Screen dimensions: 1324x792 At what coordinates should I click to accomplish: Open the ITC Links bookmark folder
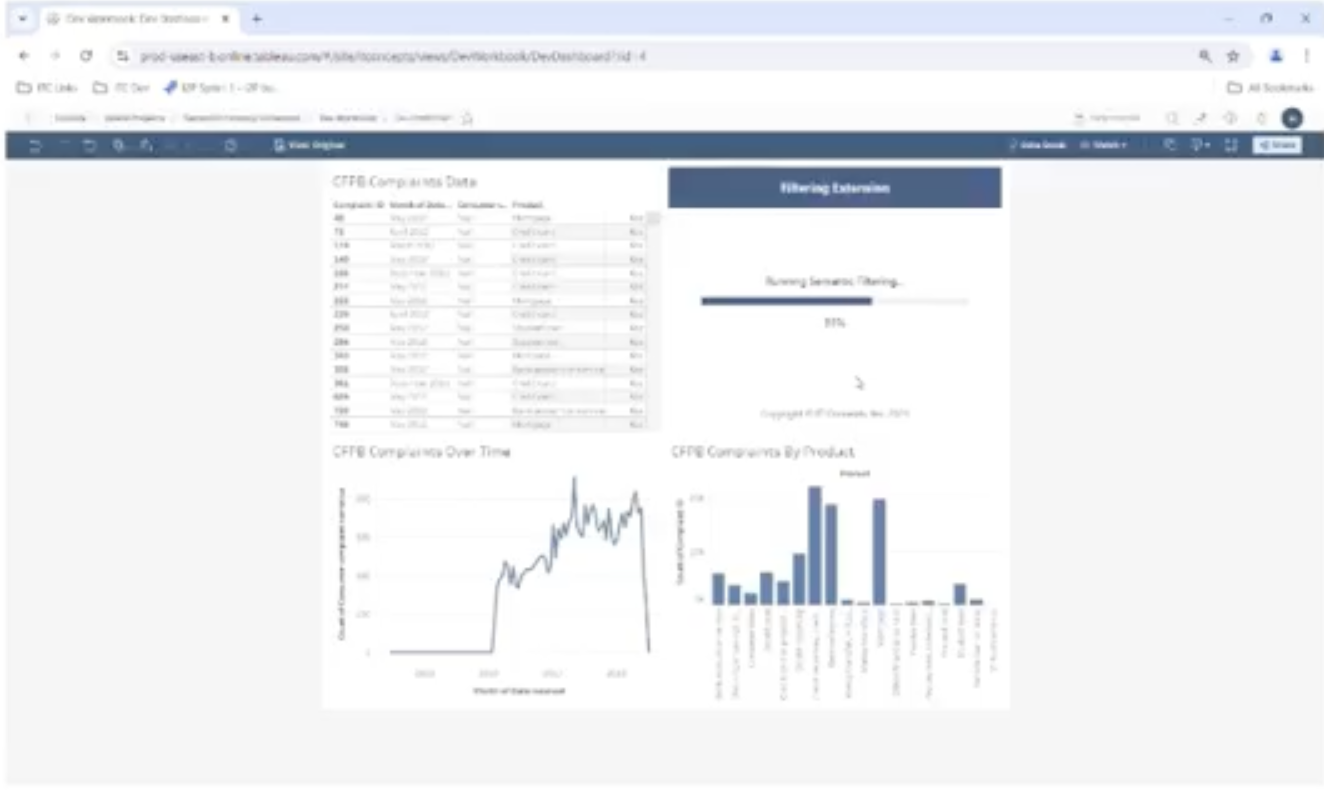click(48, 88)
